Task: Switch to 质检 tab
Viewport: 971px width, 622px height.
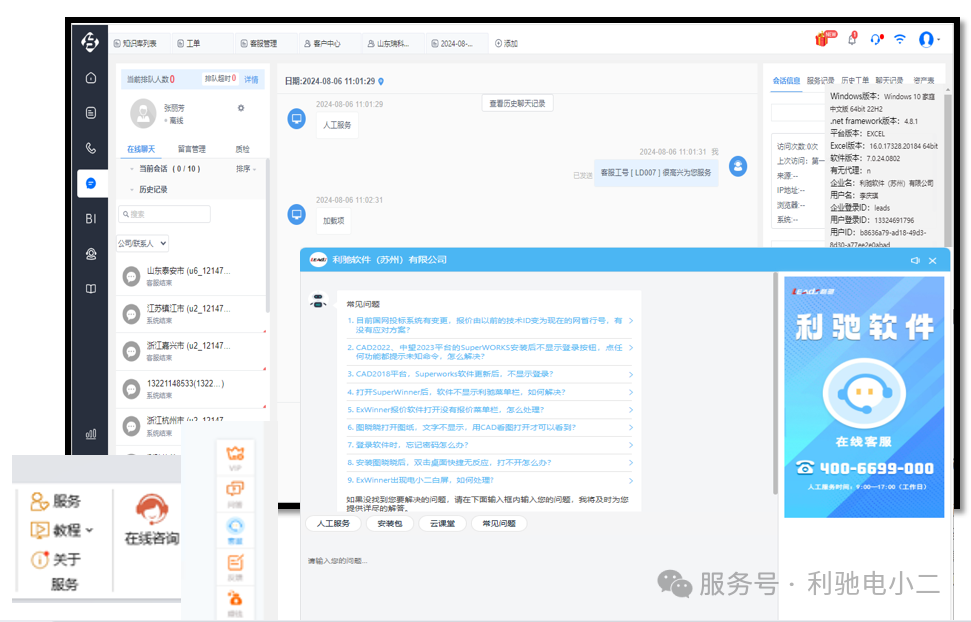Action: (x=242, y=149)
